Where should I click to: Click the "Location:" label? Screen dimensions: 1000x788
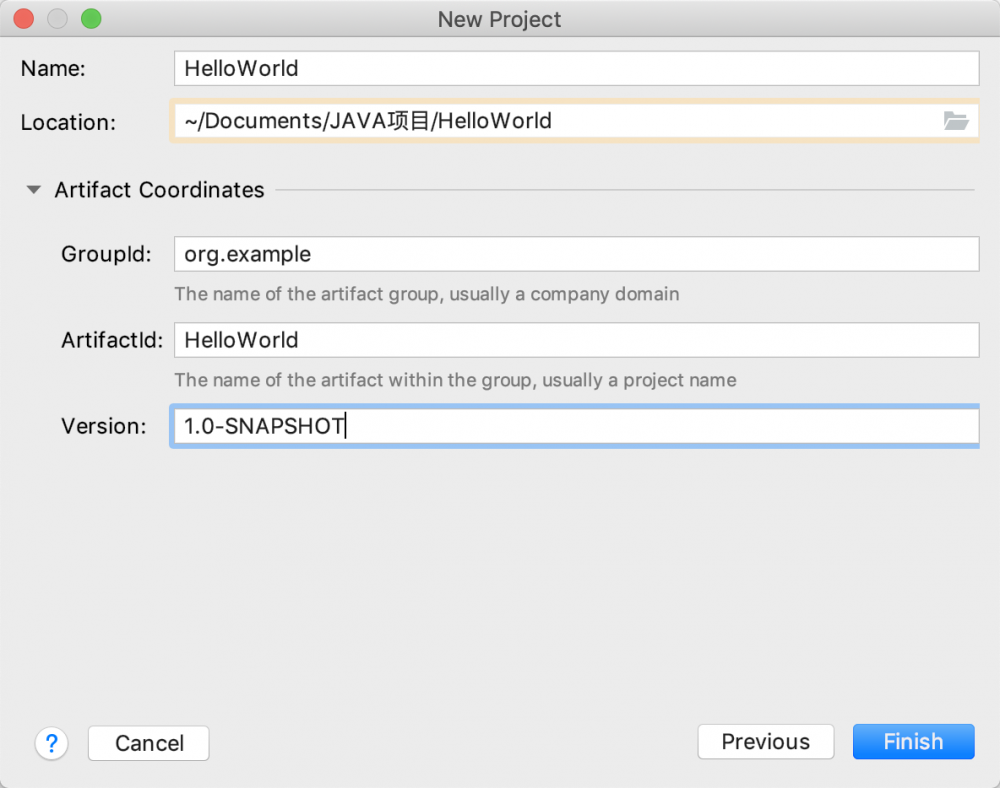[68, 123]
